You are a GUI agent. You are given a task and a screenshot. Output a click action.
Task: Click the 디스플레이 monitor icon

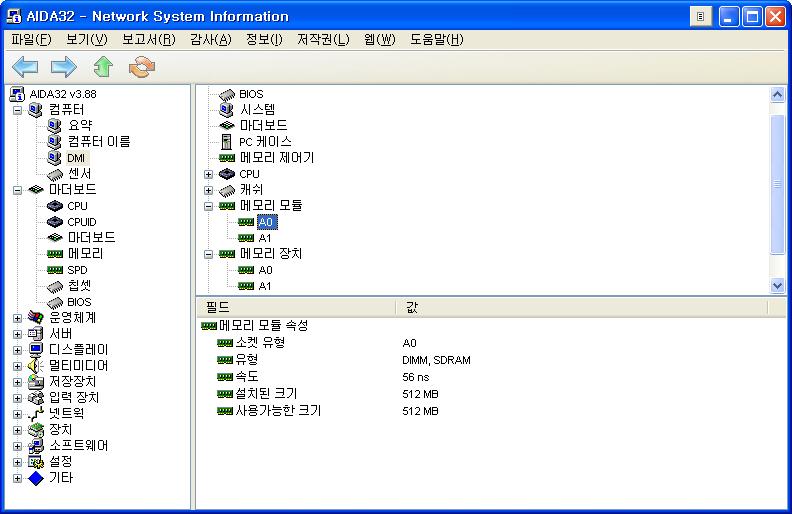(x=35, y=349)
